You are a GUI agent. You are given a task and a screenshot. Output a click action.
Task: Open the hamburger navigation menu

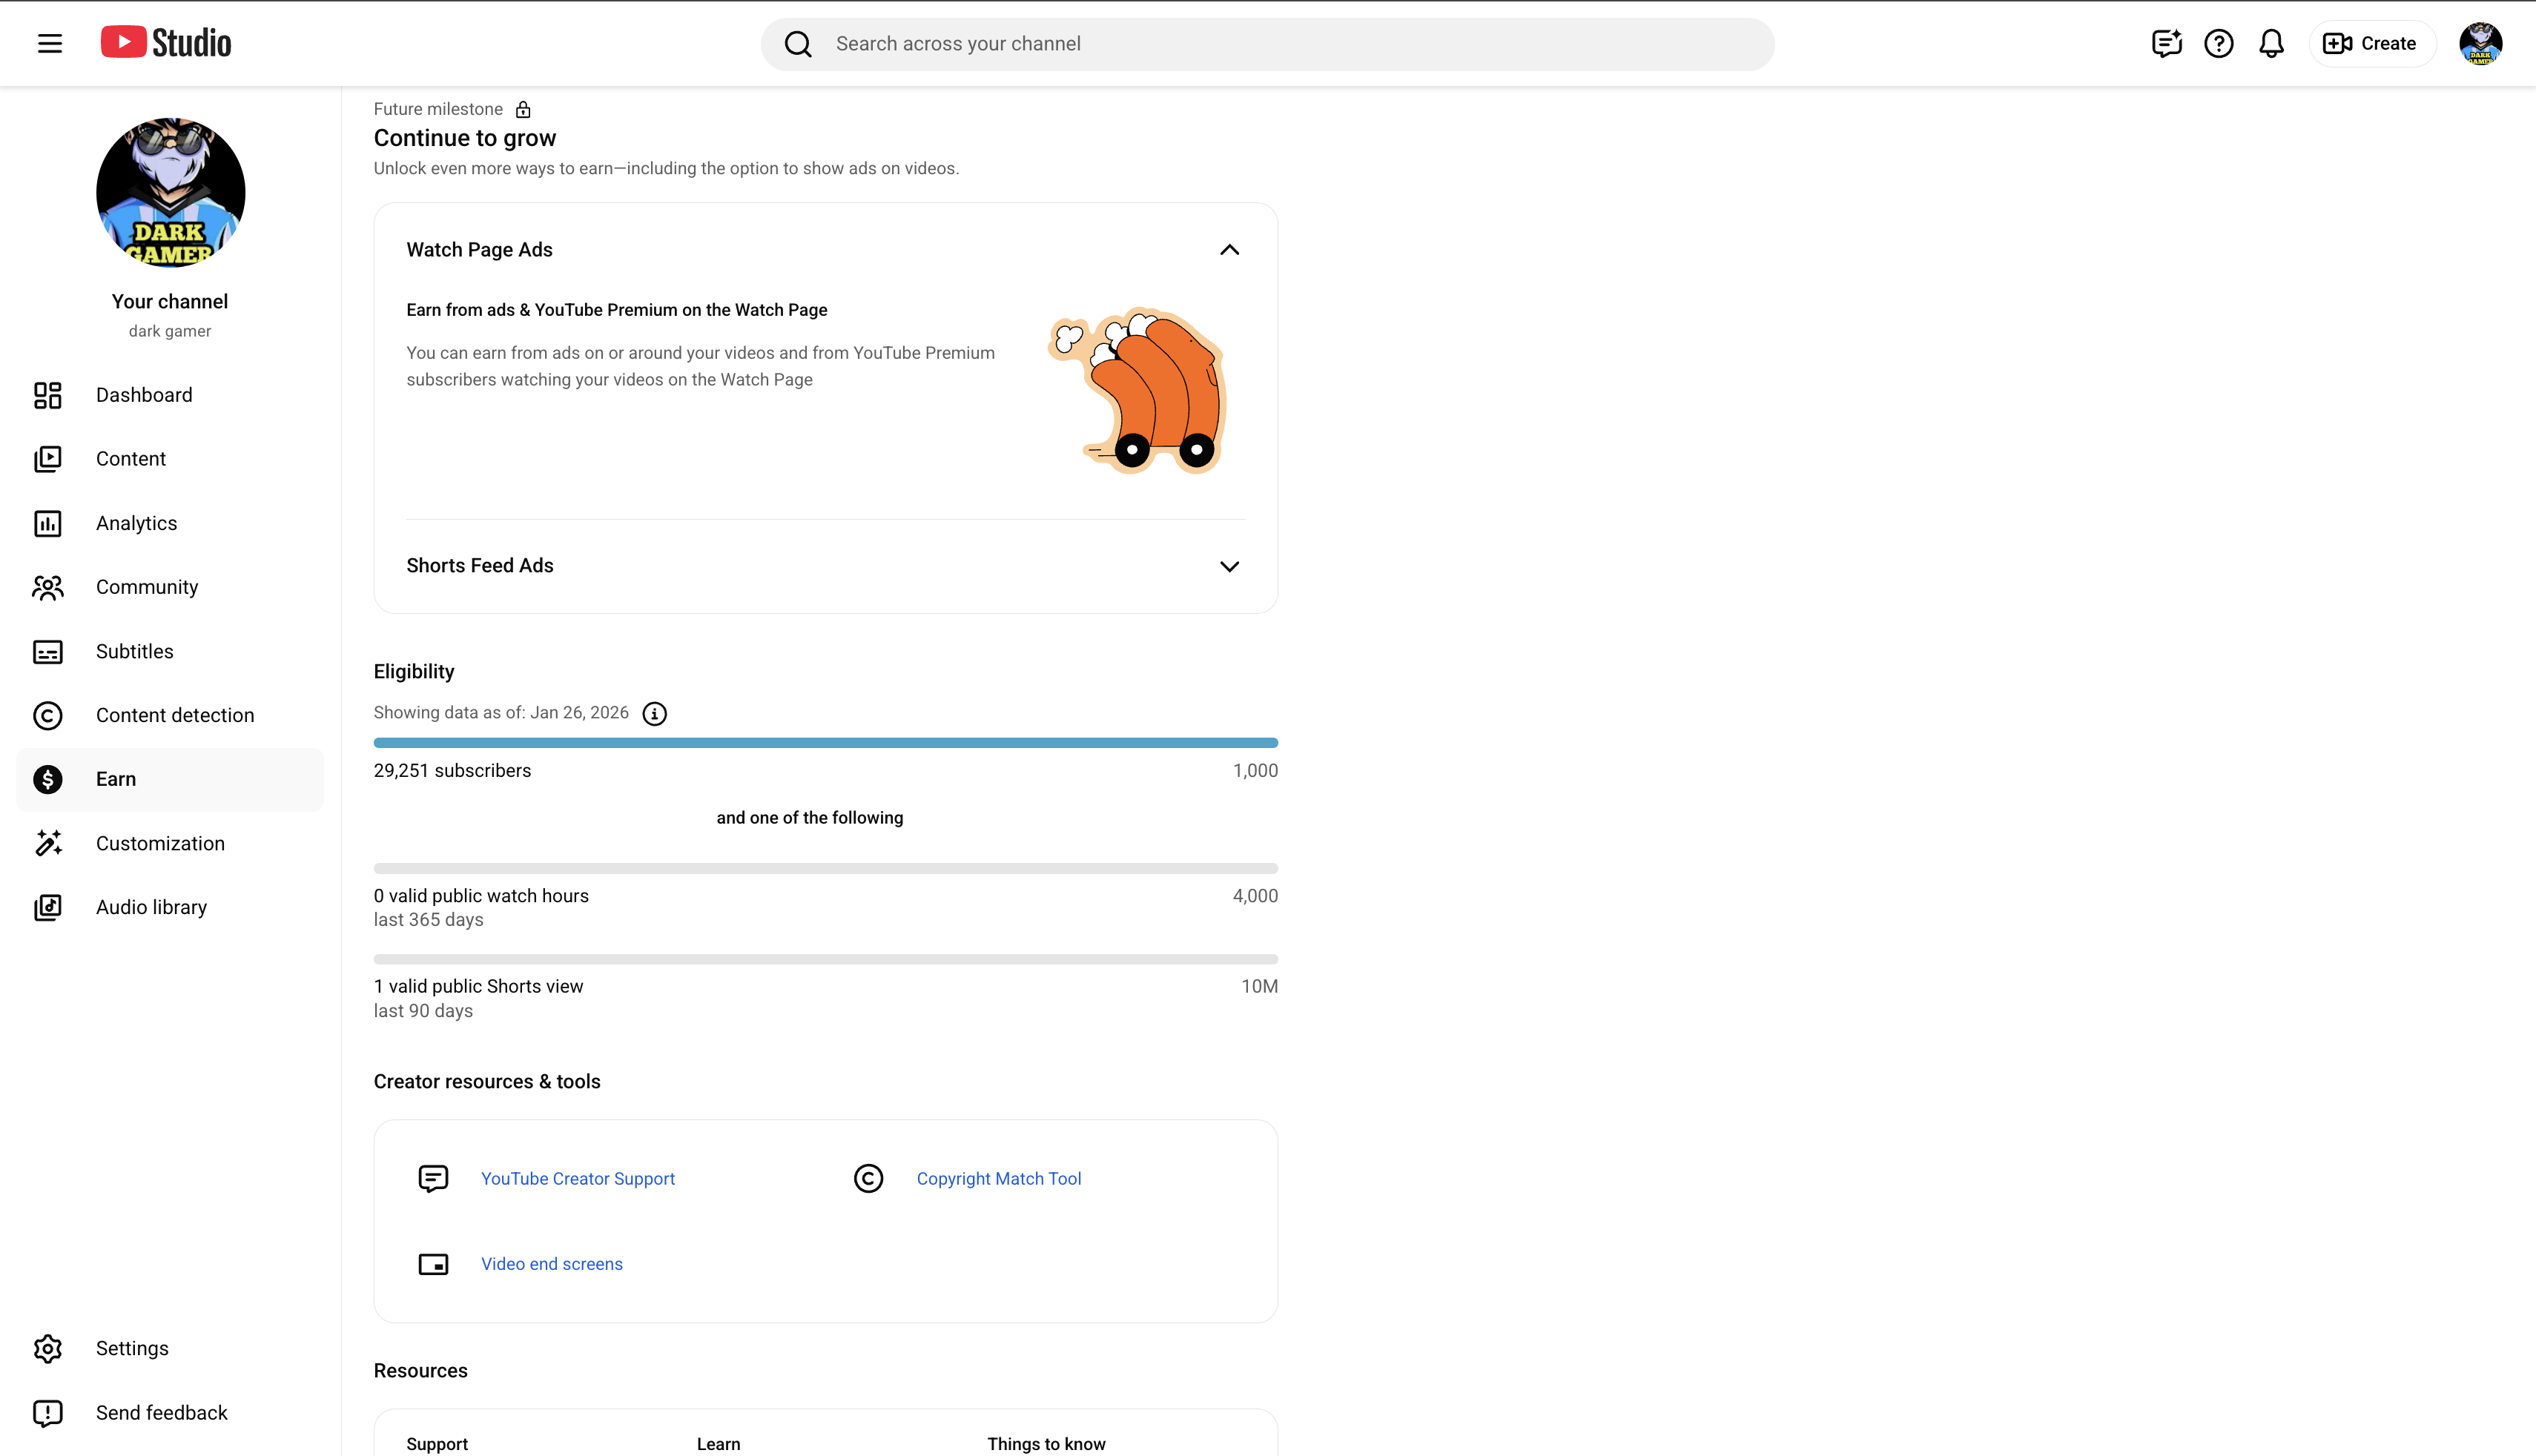(x=50, y=43)
